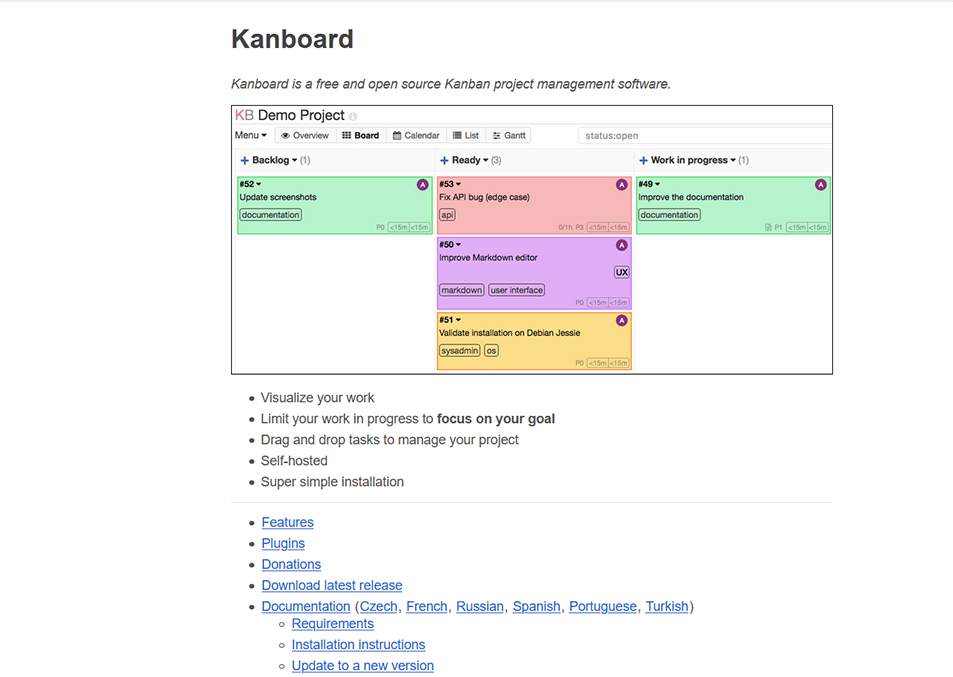Click the assignee avatar on task #49
This screenshot has width=953, height=677.
pyautogui.click(x=821, y=185)
